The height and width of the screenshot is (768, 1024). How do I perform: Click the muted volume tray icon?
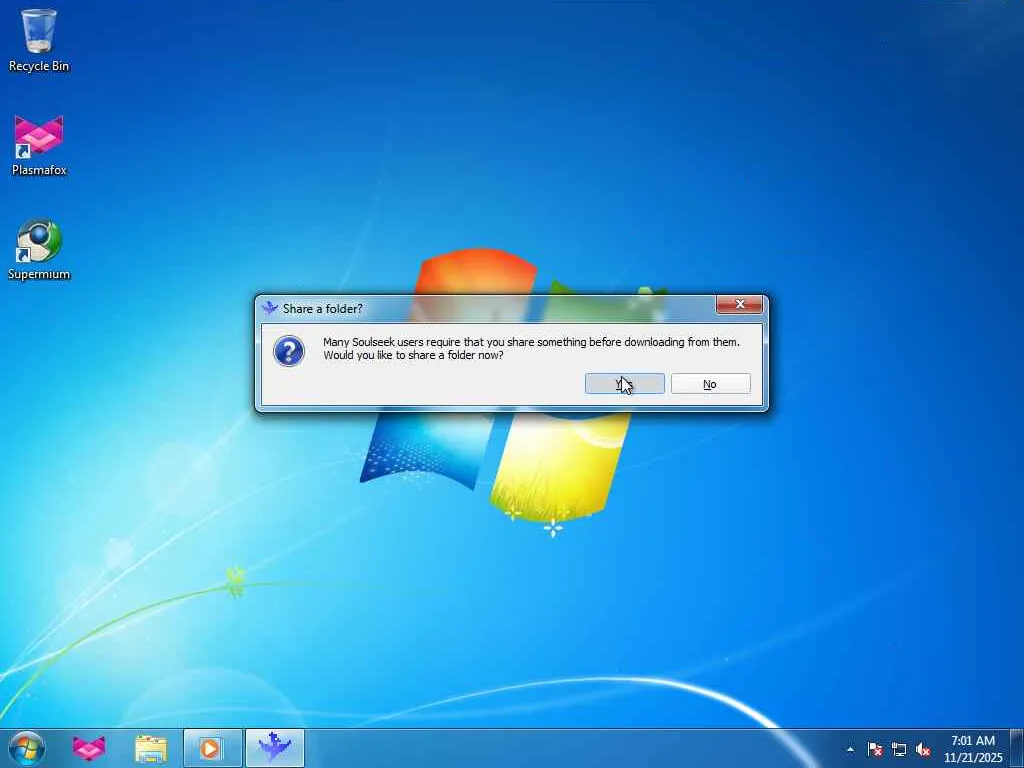coord(923,750)
